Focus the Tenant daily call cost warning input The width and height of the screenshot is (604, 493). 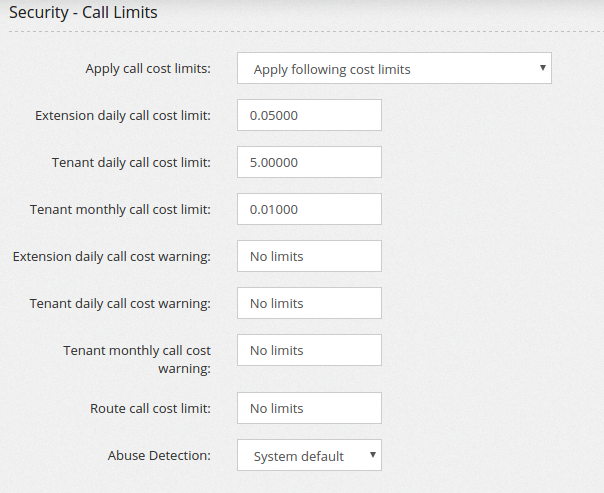309,303
